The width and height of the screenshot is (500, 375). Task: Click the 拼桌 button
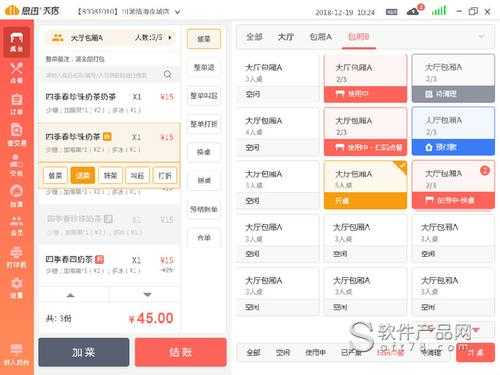click(x=204, y=181)
